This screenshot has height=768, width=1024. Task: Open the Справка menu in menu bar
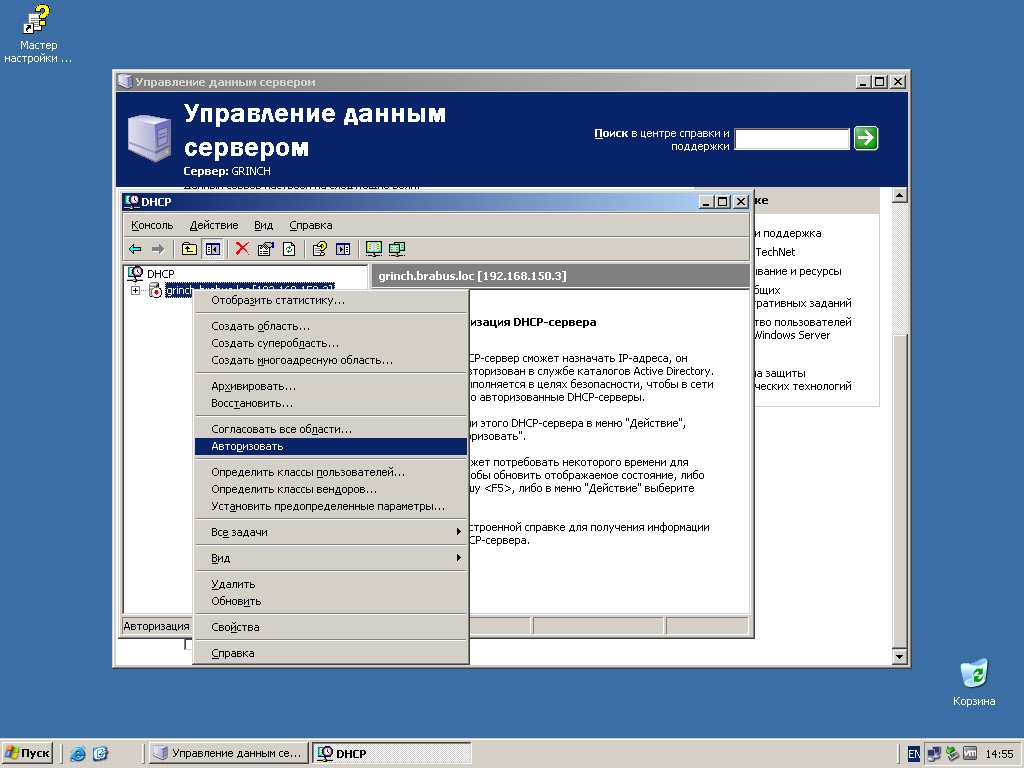[x=311, y=225]
